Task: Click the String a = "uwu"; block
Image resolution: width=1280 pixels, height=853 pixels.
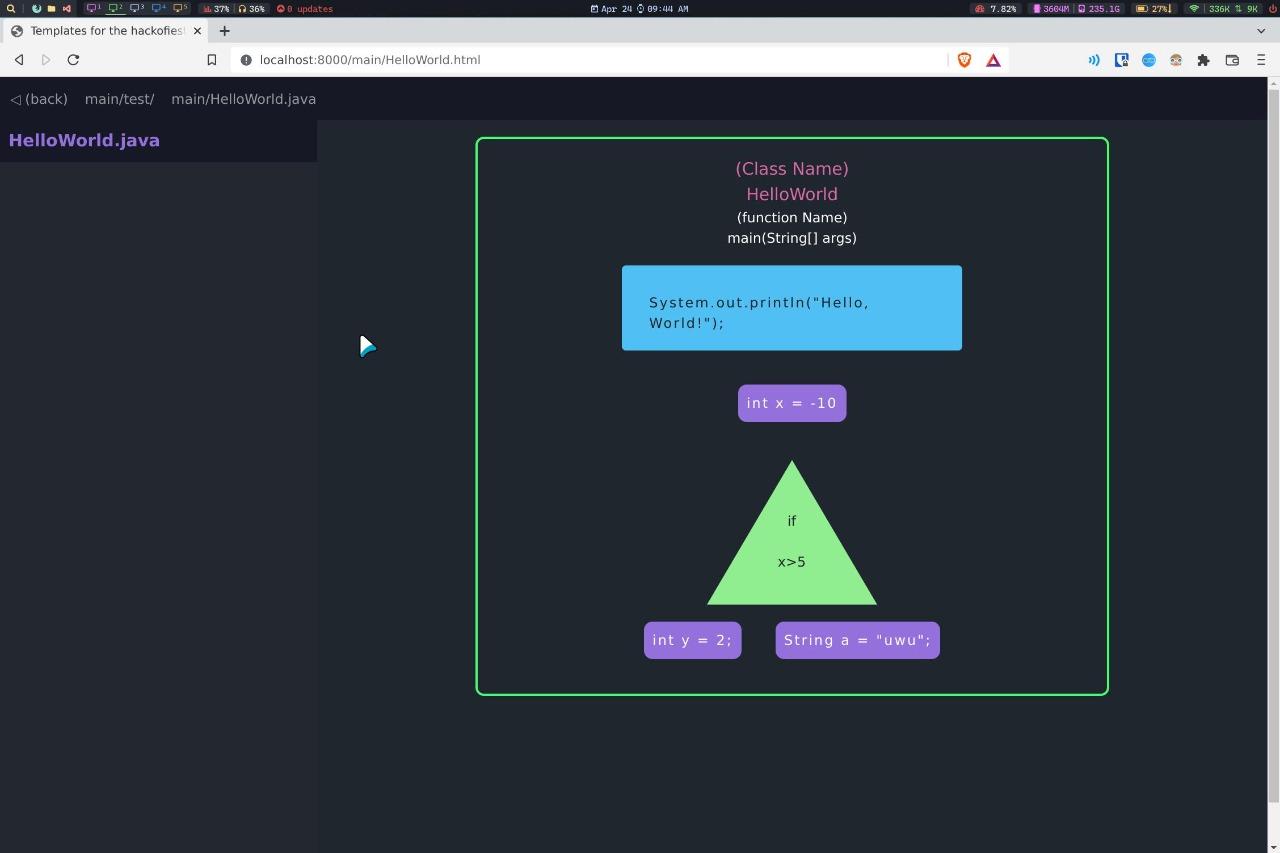Action: coord(858,640)
